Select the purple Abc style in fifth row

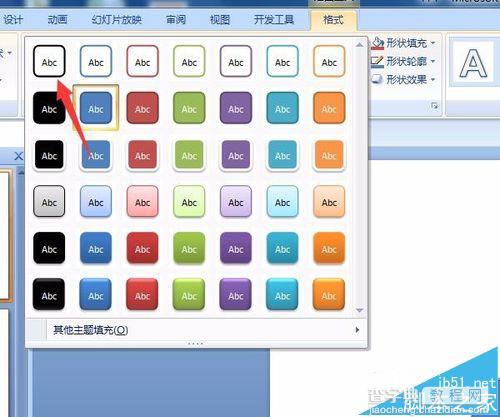tap(236, 248)
